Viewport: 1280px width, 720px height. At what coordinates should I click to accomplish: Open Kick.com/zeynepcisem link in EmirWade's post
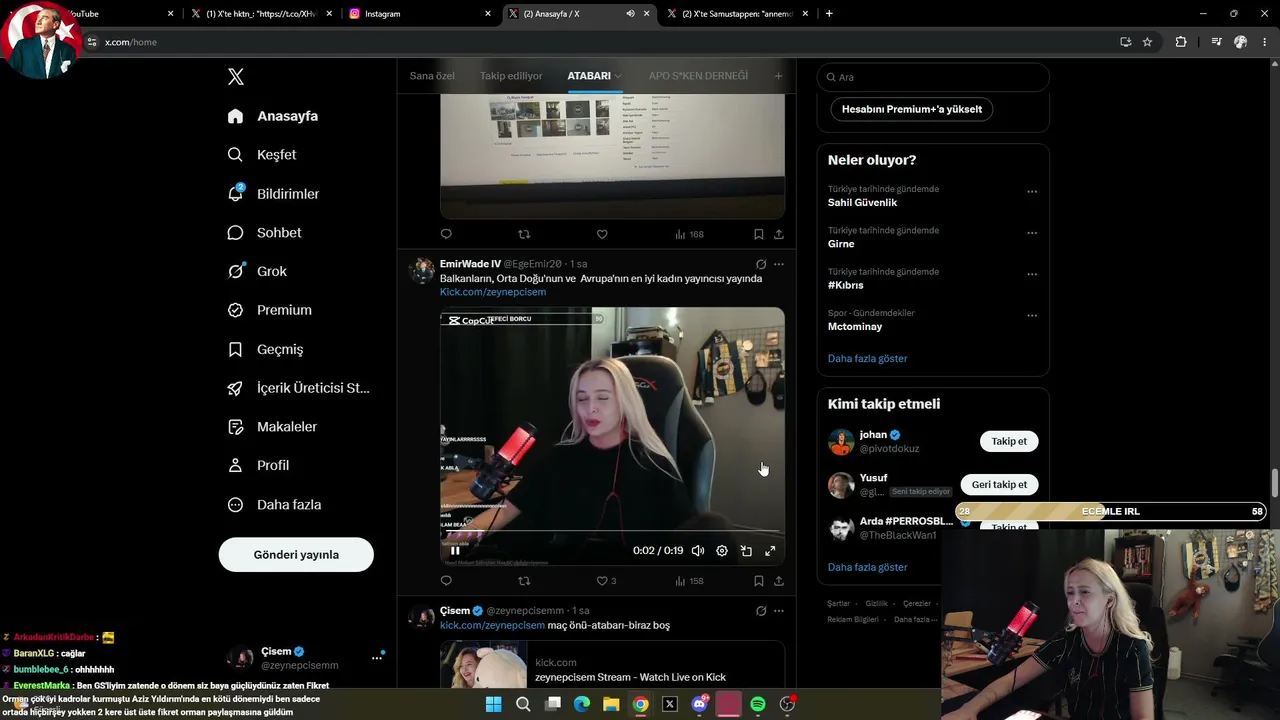[493, 292]
